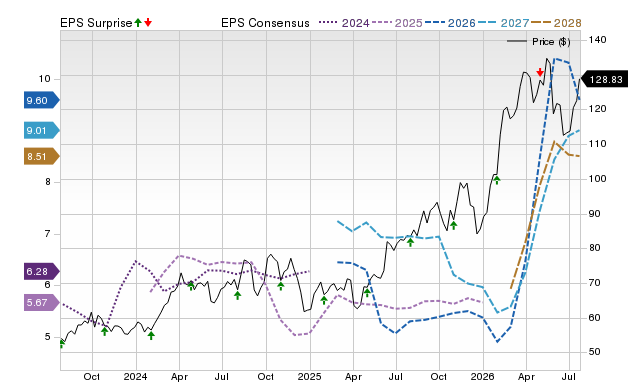Toggle the 2026 dark blue consensus legend entry
Image resolution: width=640 pixels, height=382 pixels.
point(450,23)
